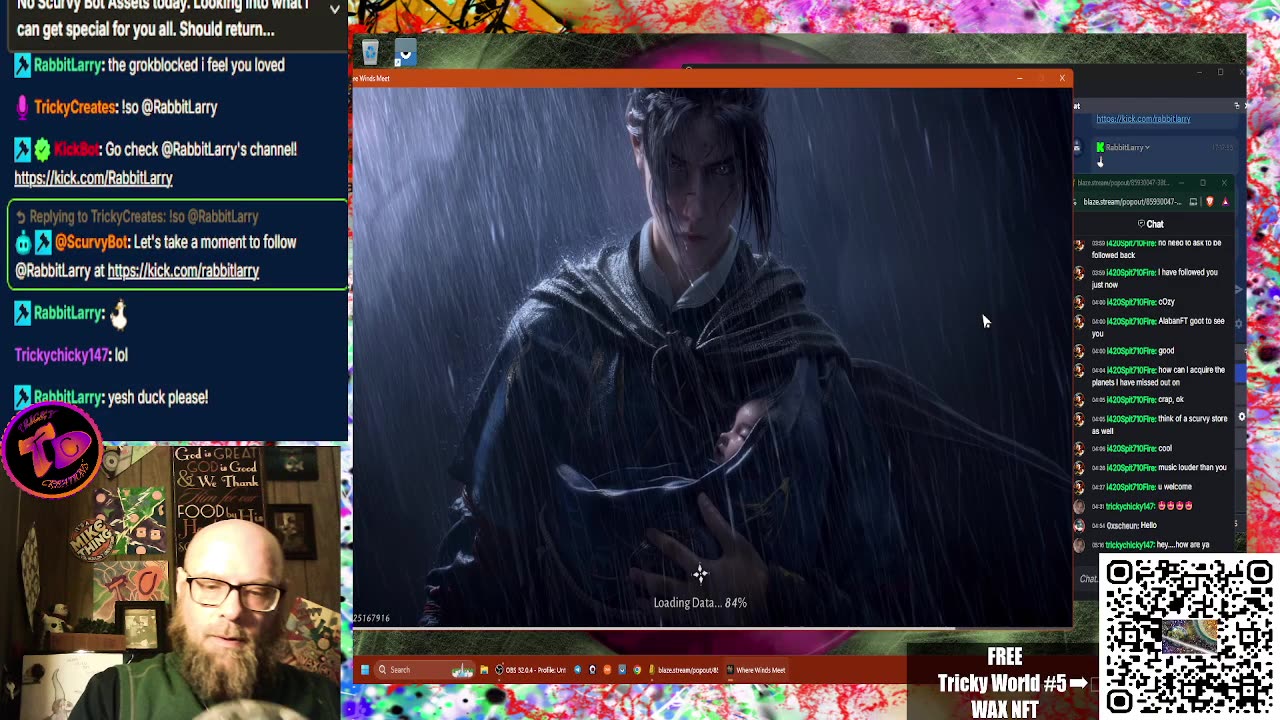Click the loading progress bar in game window

pyautogui.click(x=712, y=627)
